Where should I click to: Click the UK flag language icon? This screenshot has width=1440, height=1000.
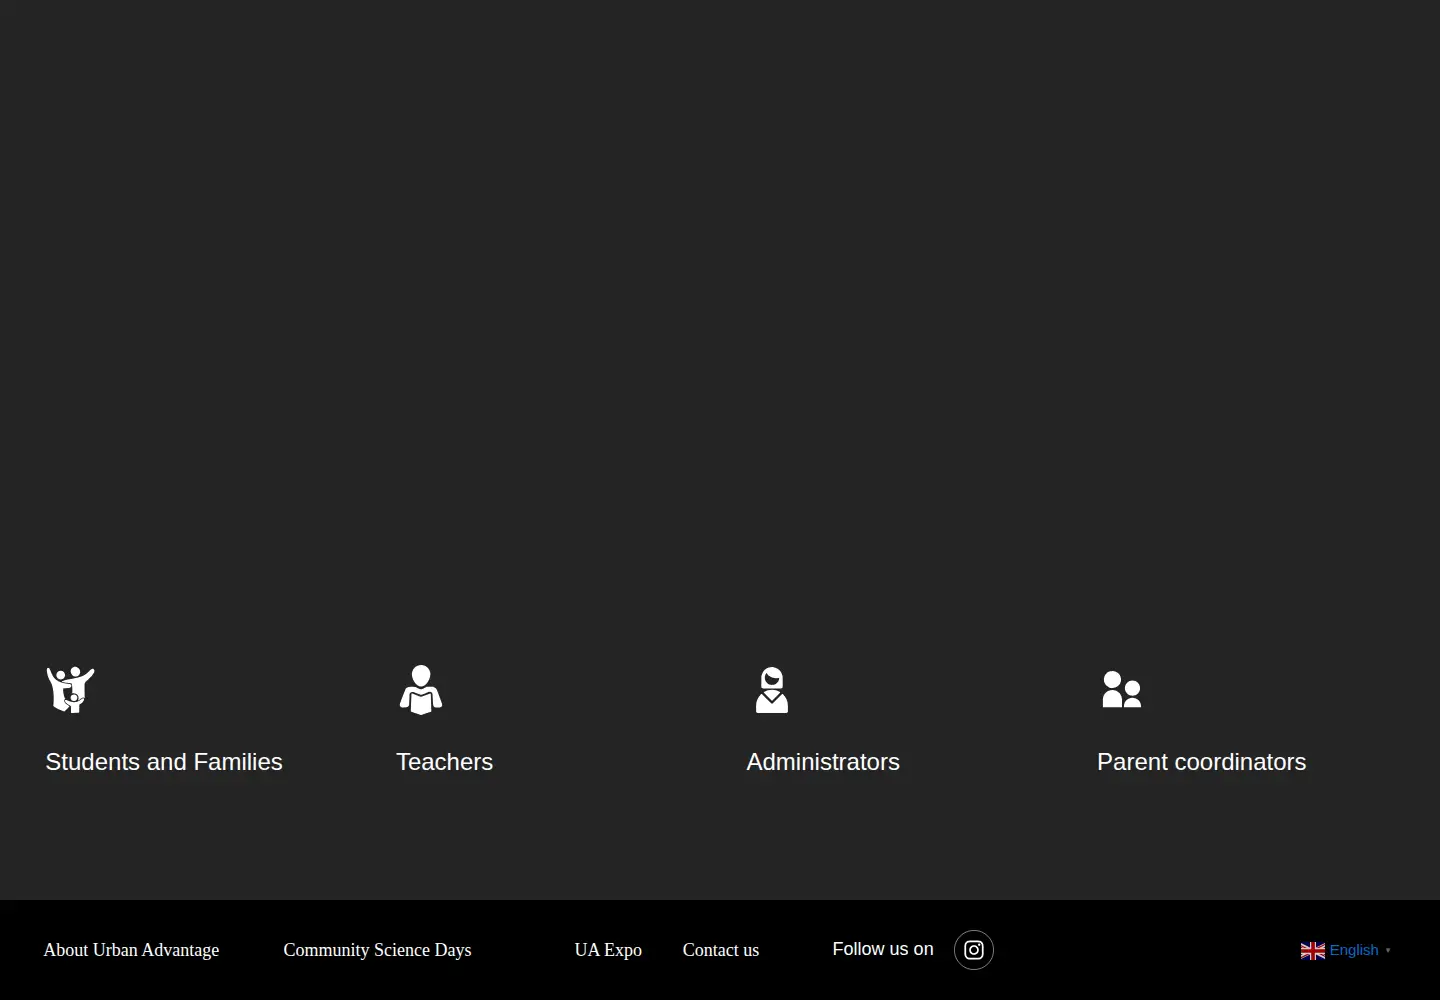click(x=1313, y=951)
